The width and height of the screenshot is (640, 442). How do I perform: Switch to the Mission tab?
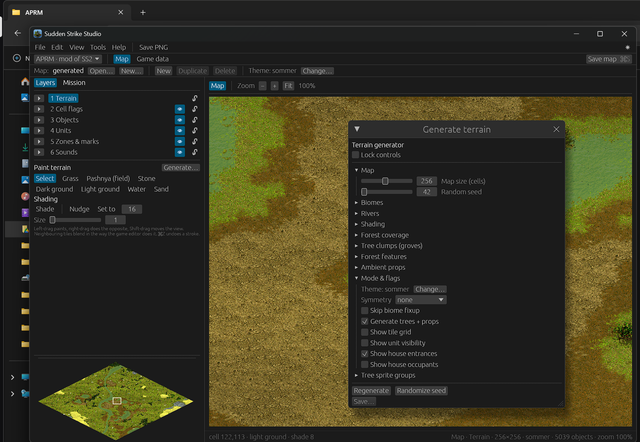coord(74,82)
